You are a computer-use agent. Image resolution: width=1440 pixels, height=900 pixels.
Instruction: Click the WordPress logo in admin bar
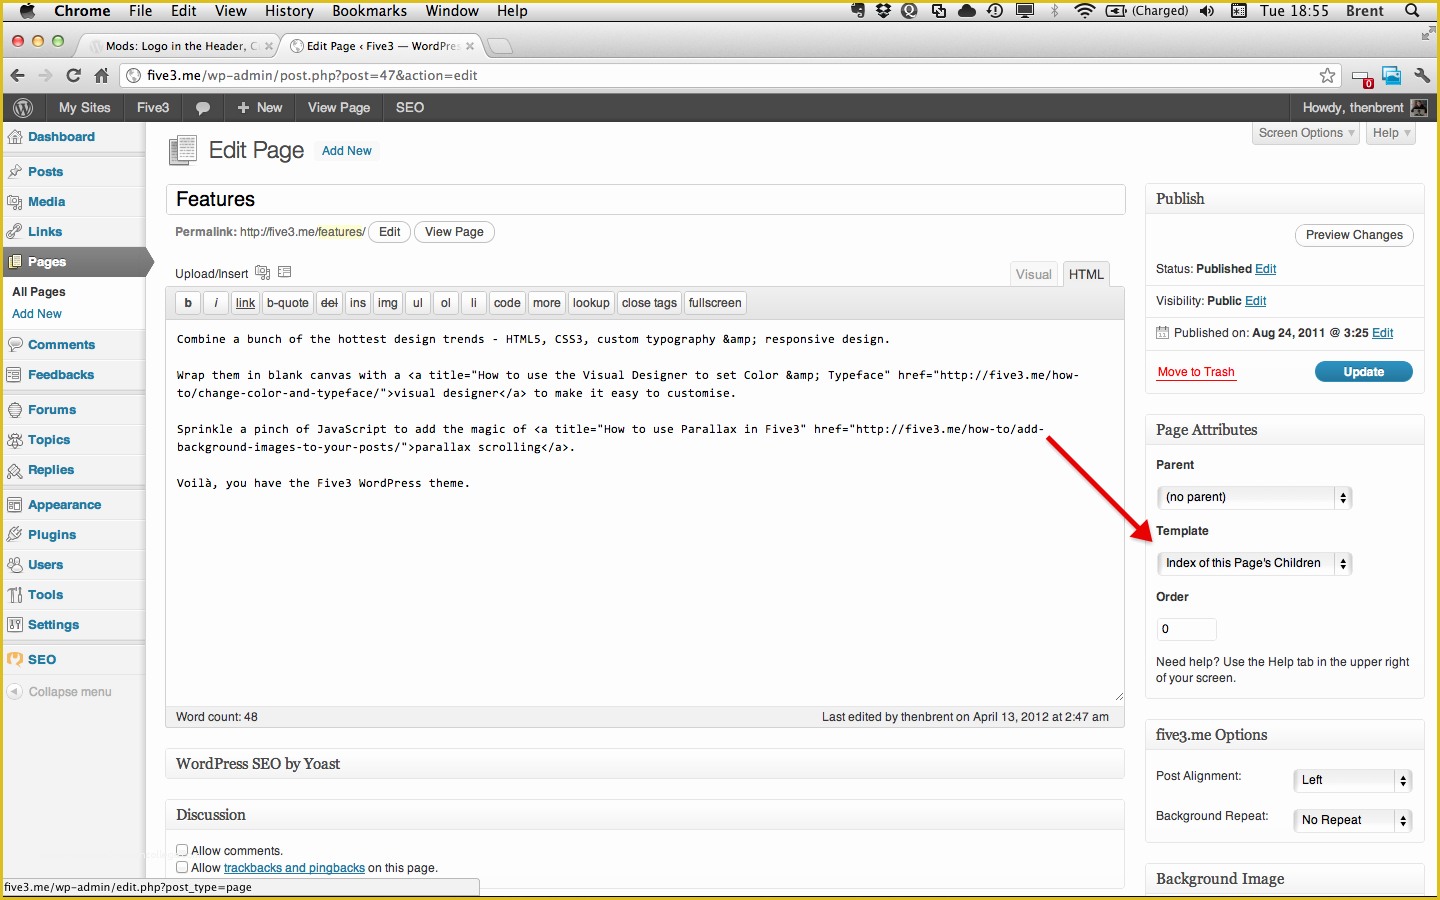pos(23,108)
